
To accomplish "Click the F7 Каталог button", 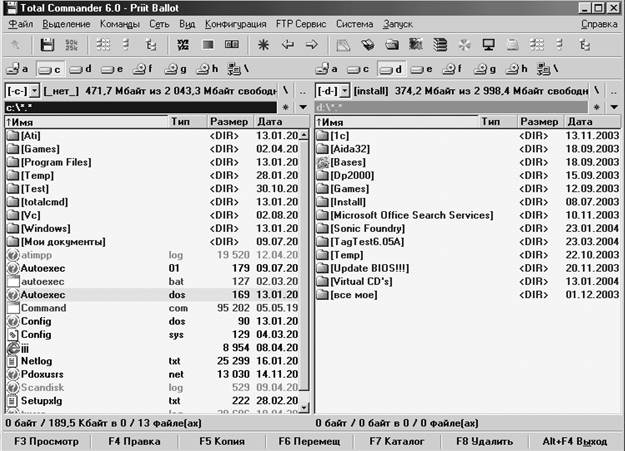I will pos(397,441).
